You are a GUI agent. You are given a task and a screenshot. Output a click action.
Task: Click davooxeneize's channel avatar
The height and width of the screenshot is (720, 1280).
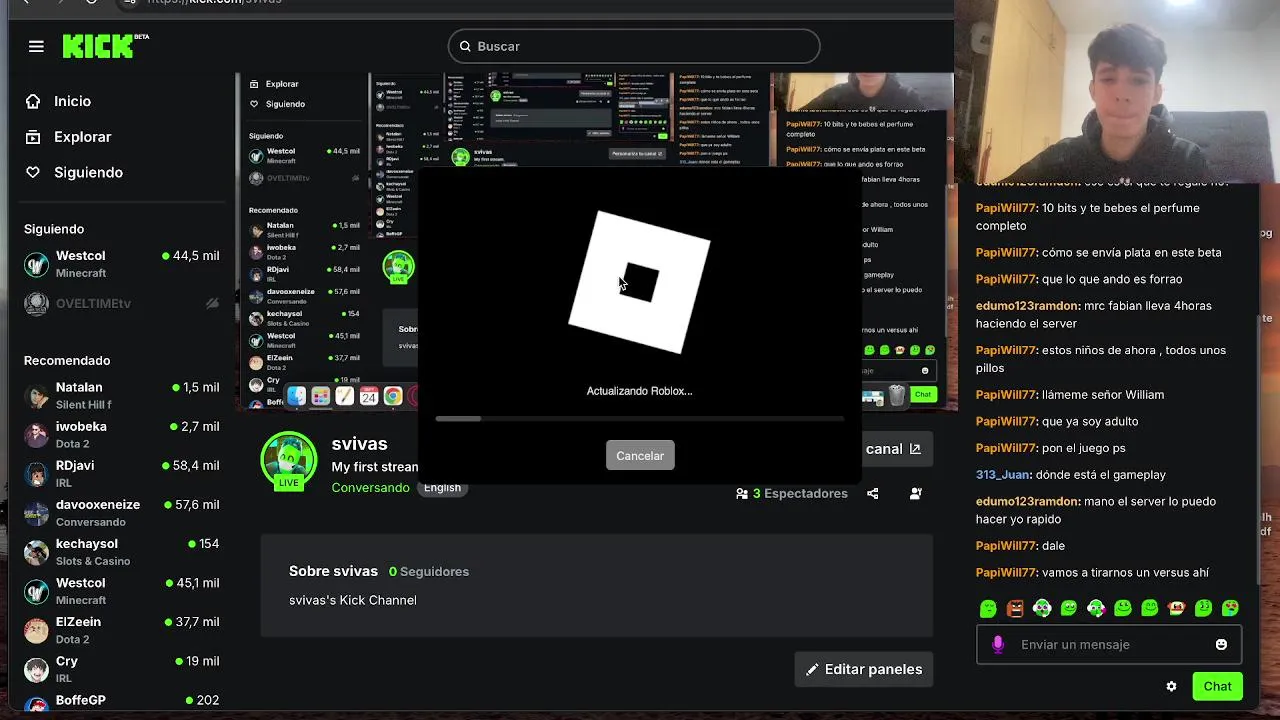(36, 513)
